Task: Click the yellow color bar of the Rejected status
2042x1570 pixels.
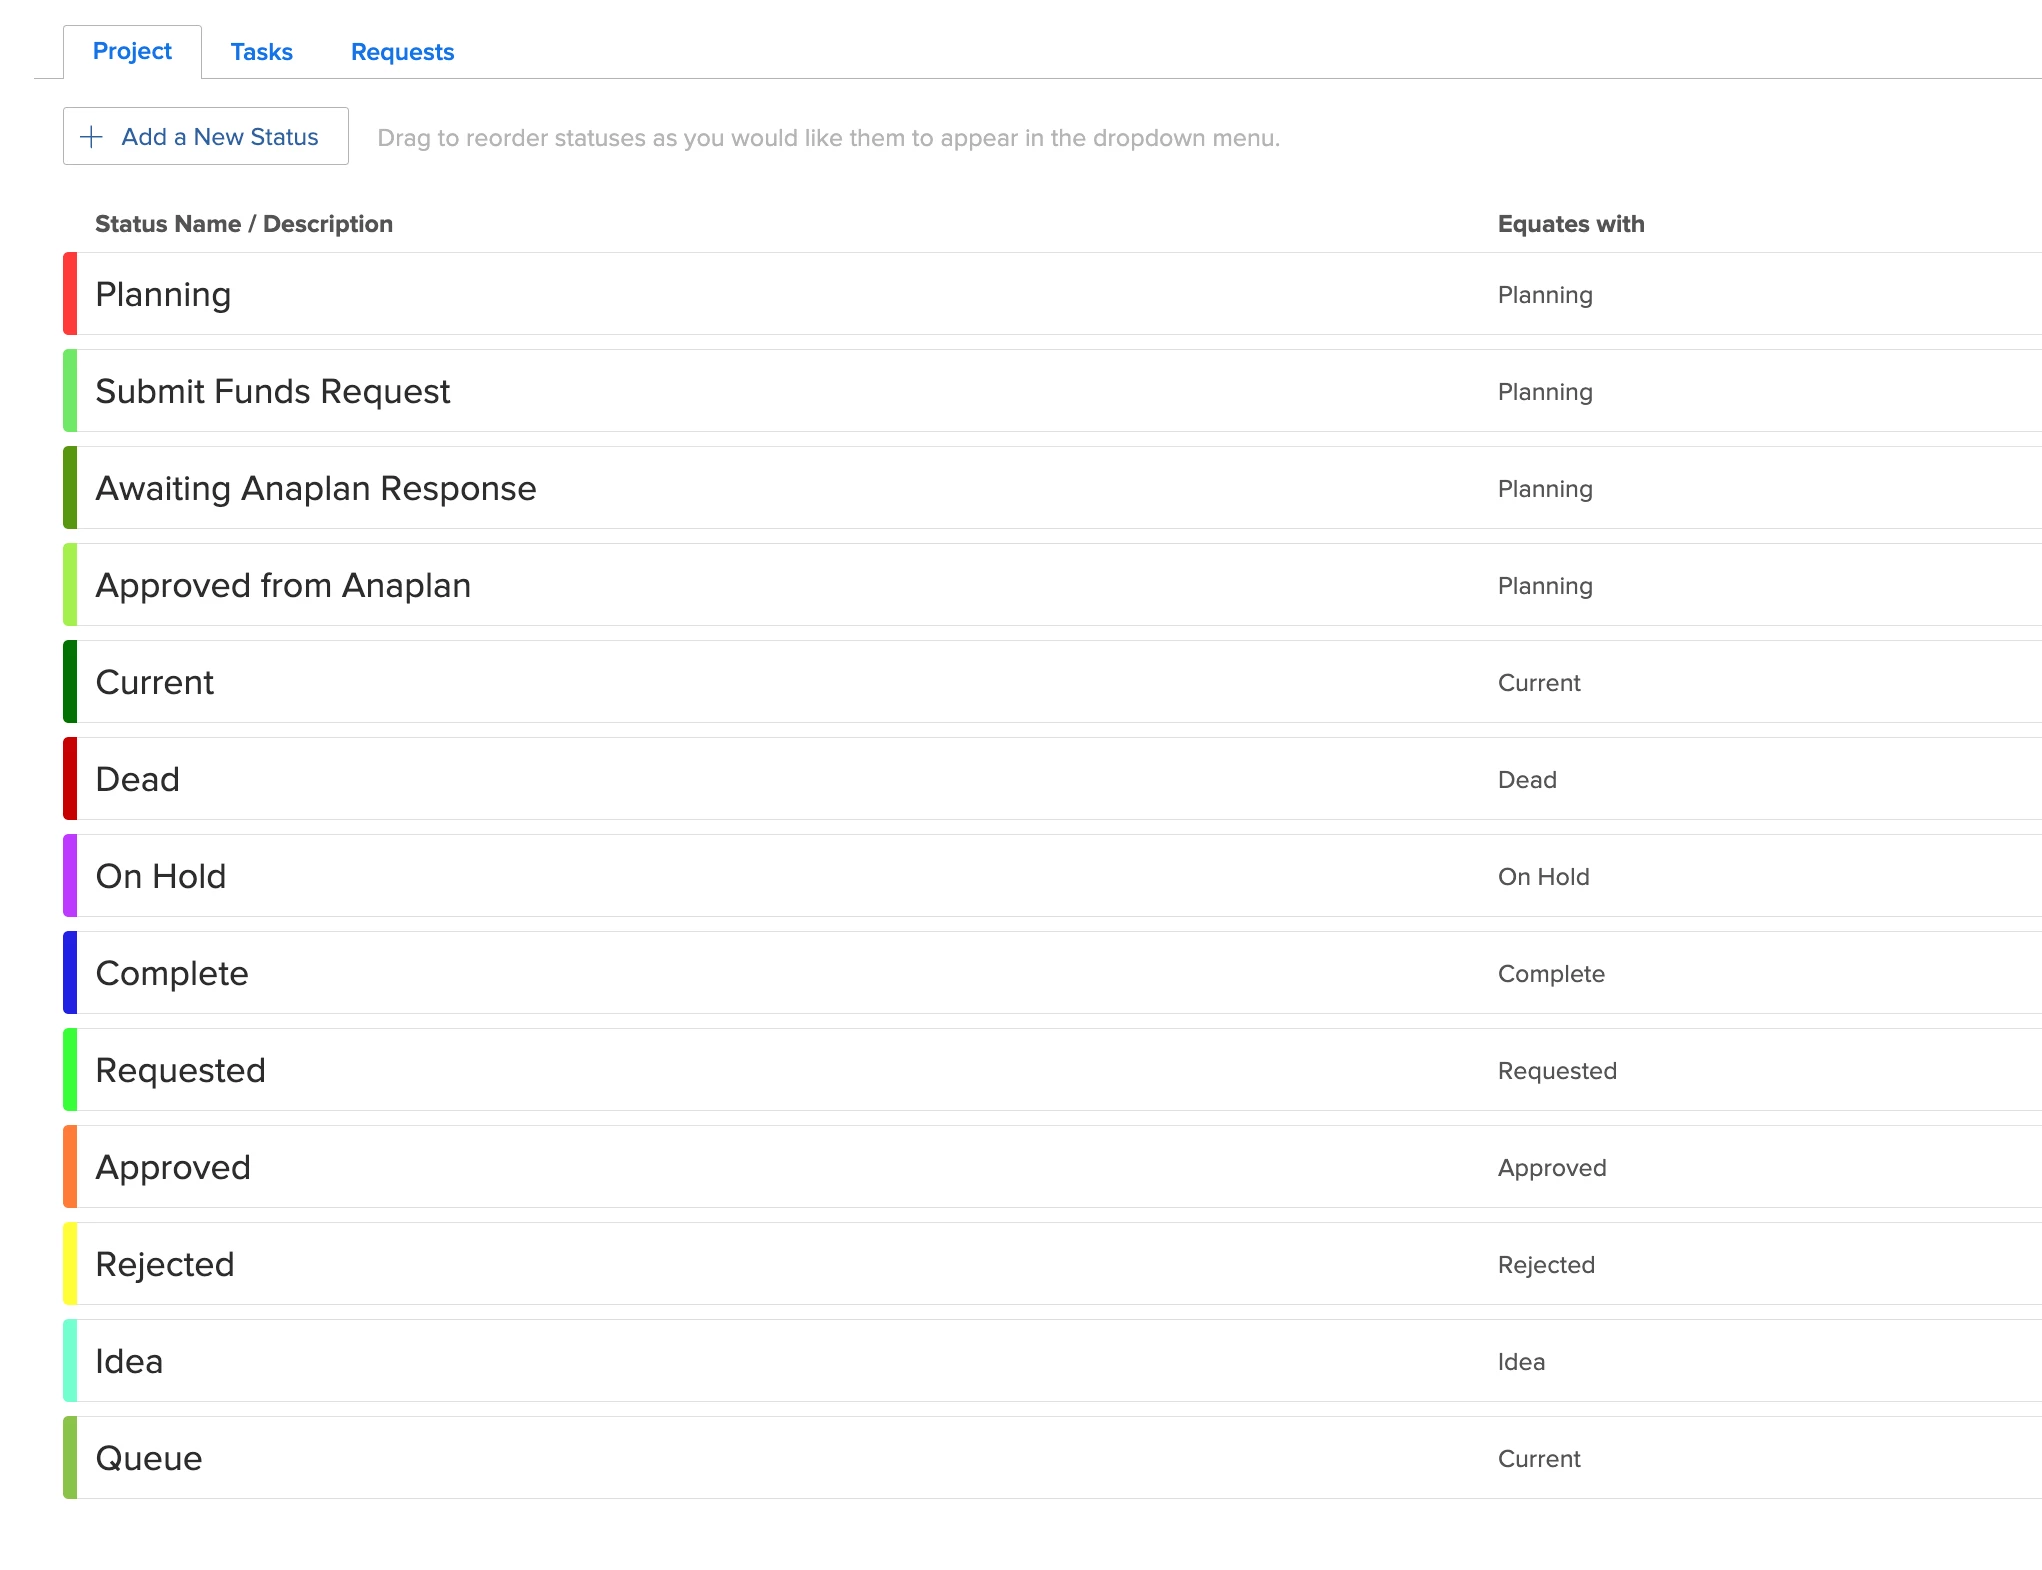Action: click(x=70, y=1264)
